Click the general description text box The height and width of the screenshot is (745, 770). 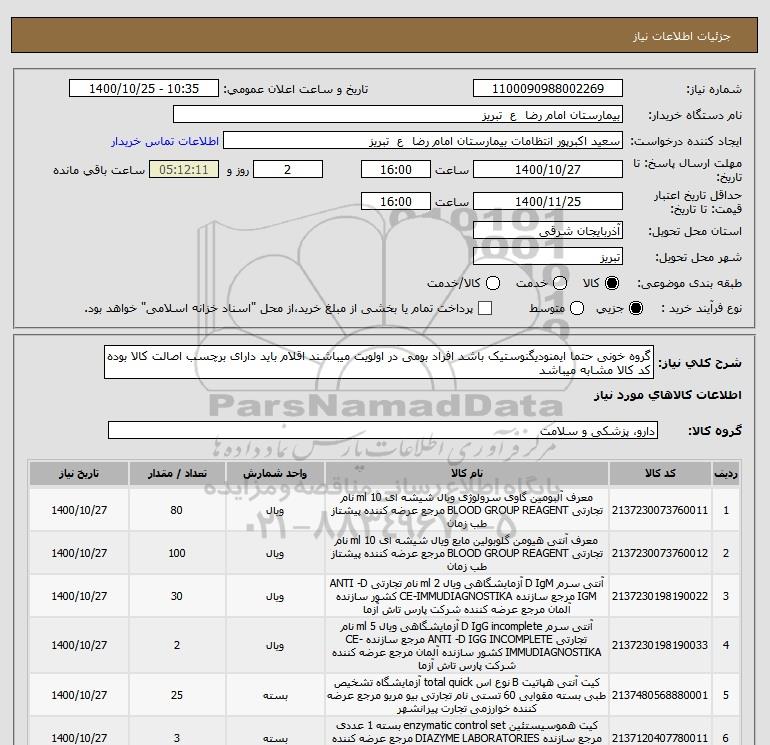(379, 362)
